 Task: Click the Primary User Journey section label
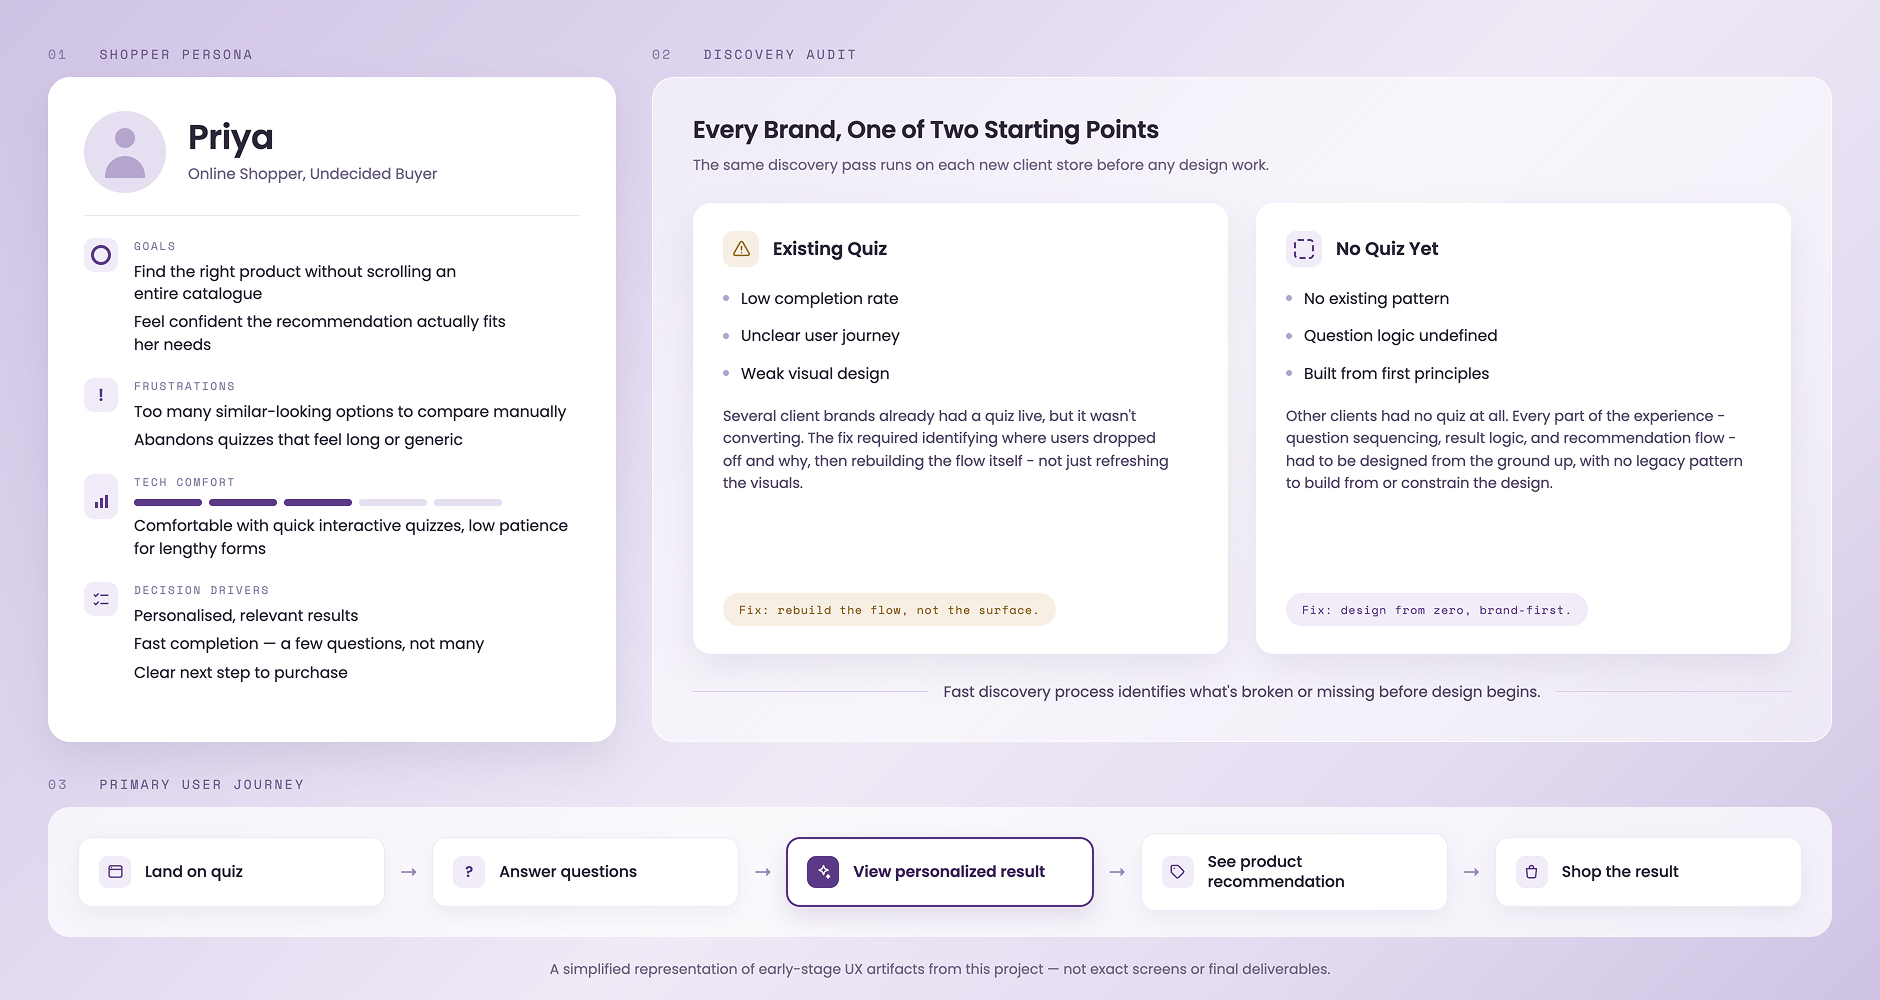click(202, 785)
